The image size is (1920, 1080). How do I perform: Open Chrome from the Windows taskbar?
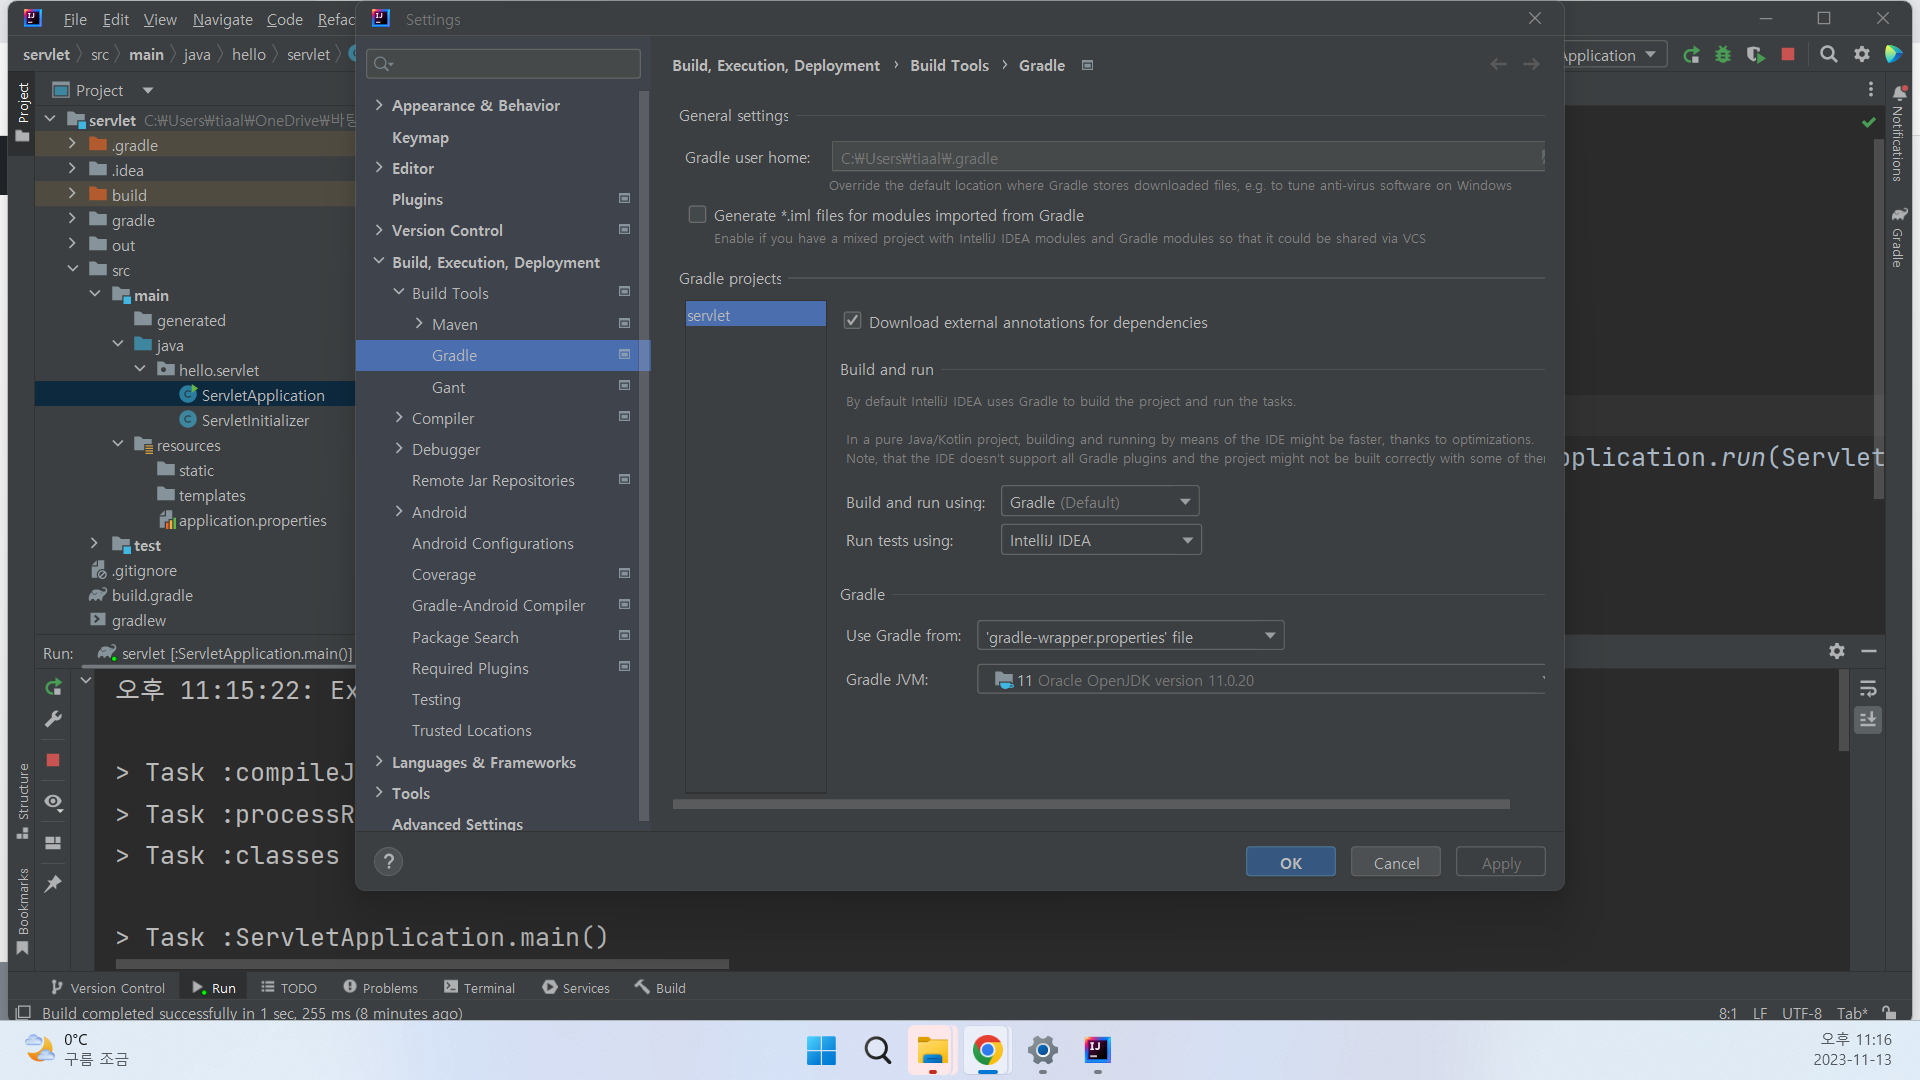pyautogui.click(x=987, y=1050)
